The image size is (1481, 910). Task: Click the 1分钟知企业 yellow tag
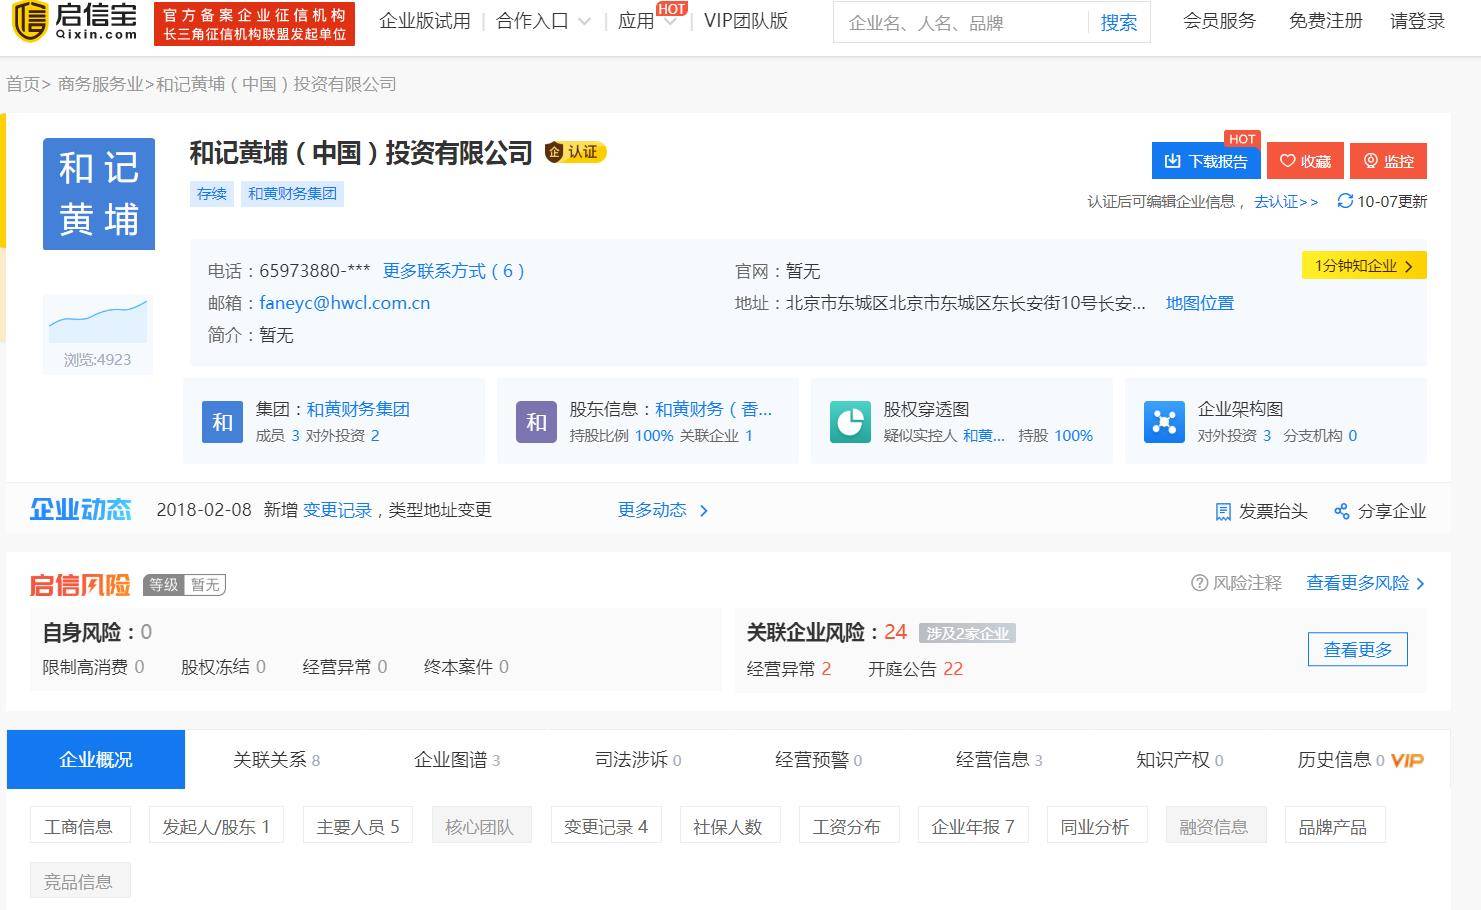[x=1364, y=266]
